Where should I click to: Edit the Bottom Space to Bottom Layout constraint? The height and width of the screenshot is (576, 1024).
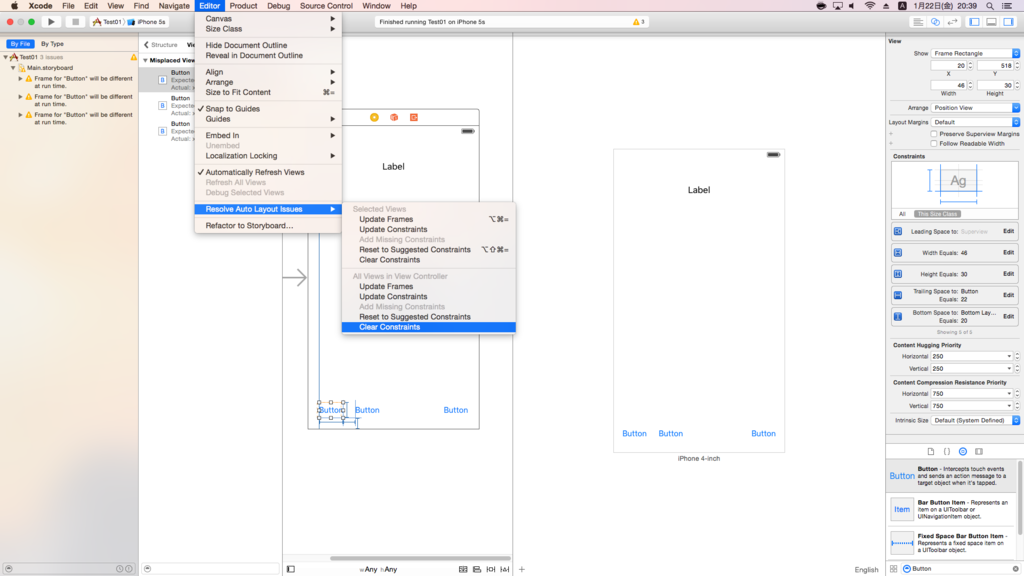pyautogui.click(x=1008, y=317)
